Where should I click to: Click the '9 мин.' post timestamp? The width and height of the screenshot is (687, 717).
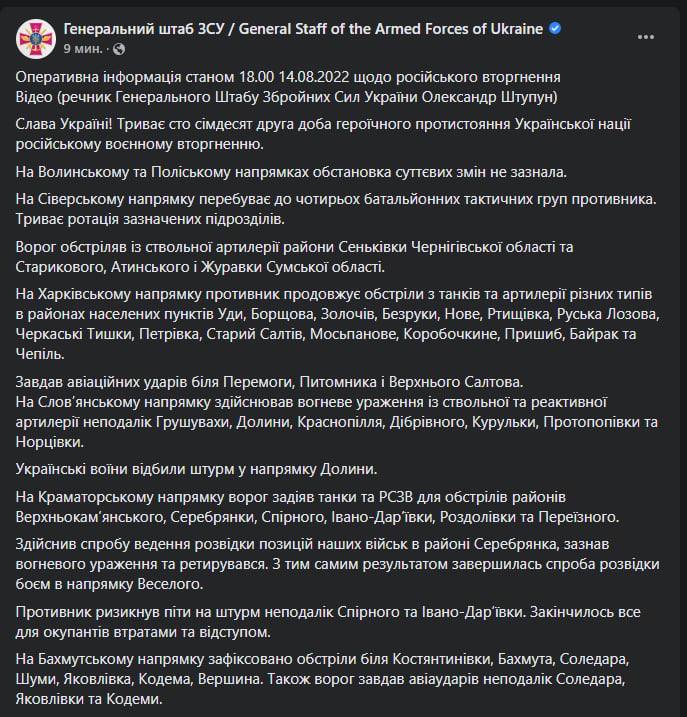tap(83, 48)
